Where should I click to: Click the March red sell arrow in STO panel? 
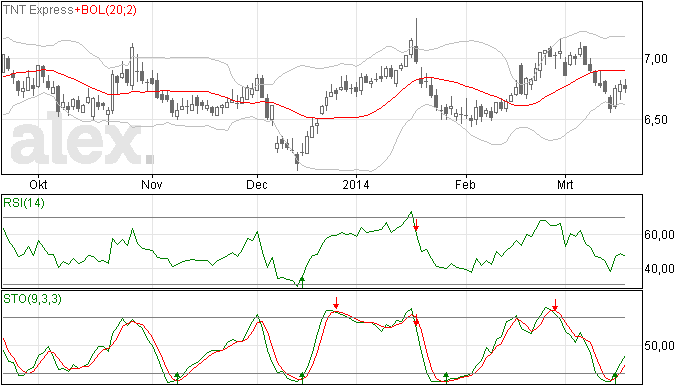tap(555, 305)
